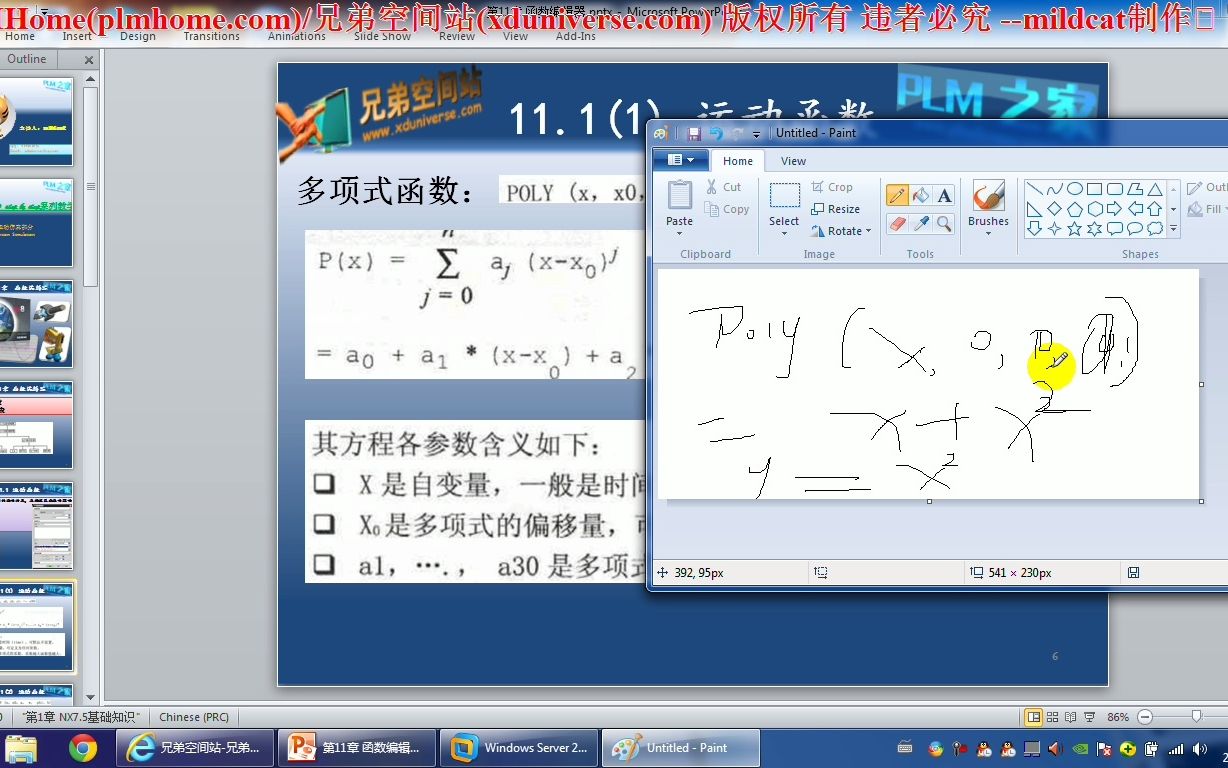The image size is (1228, 768).
Task: Select the Fill with color bucket tool
Action: coord(920,194)
